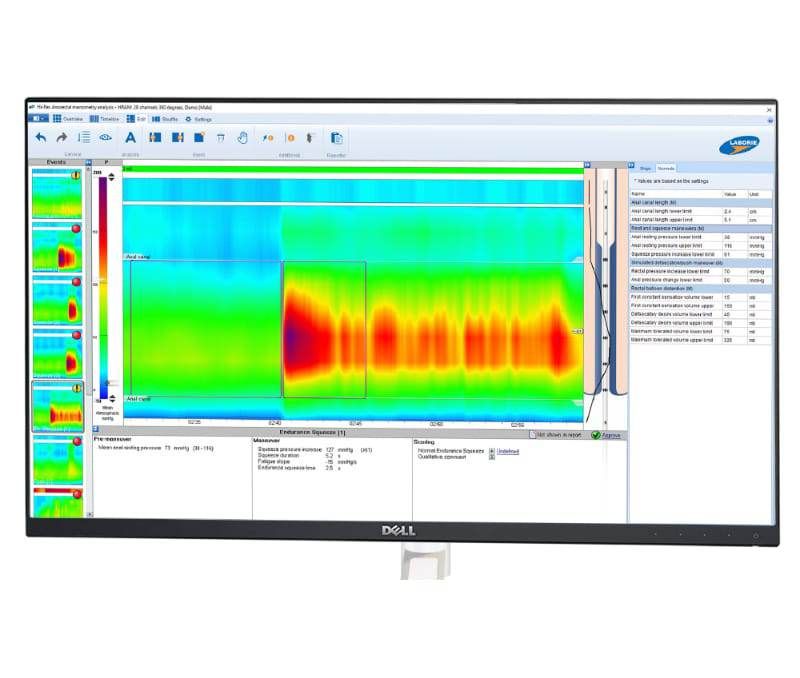Click the numbered list icon in the toolbar

[84, 138]
